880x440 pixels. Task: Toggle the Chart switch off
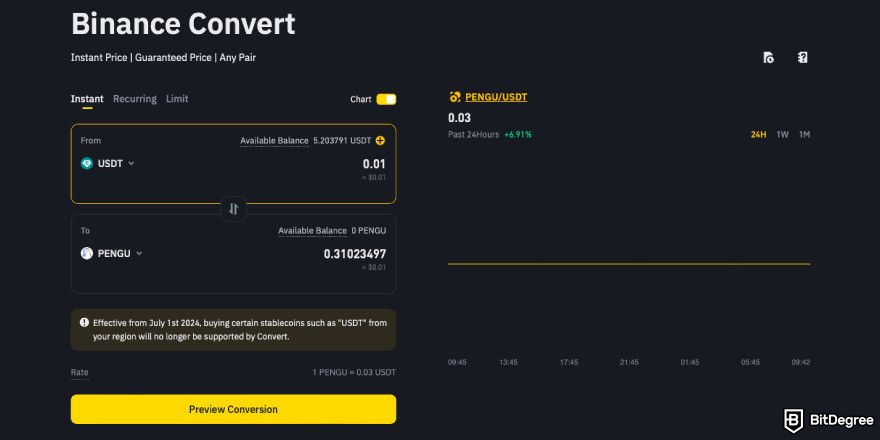click(x=386, y=99)
